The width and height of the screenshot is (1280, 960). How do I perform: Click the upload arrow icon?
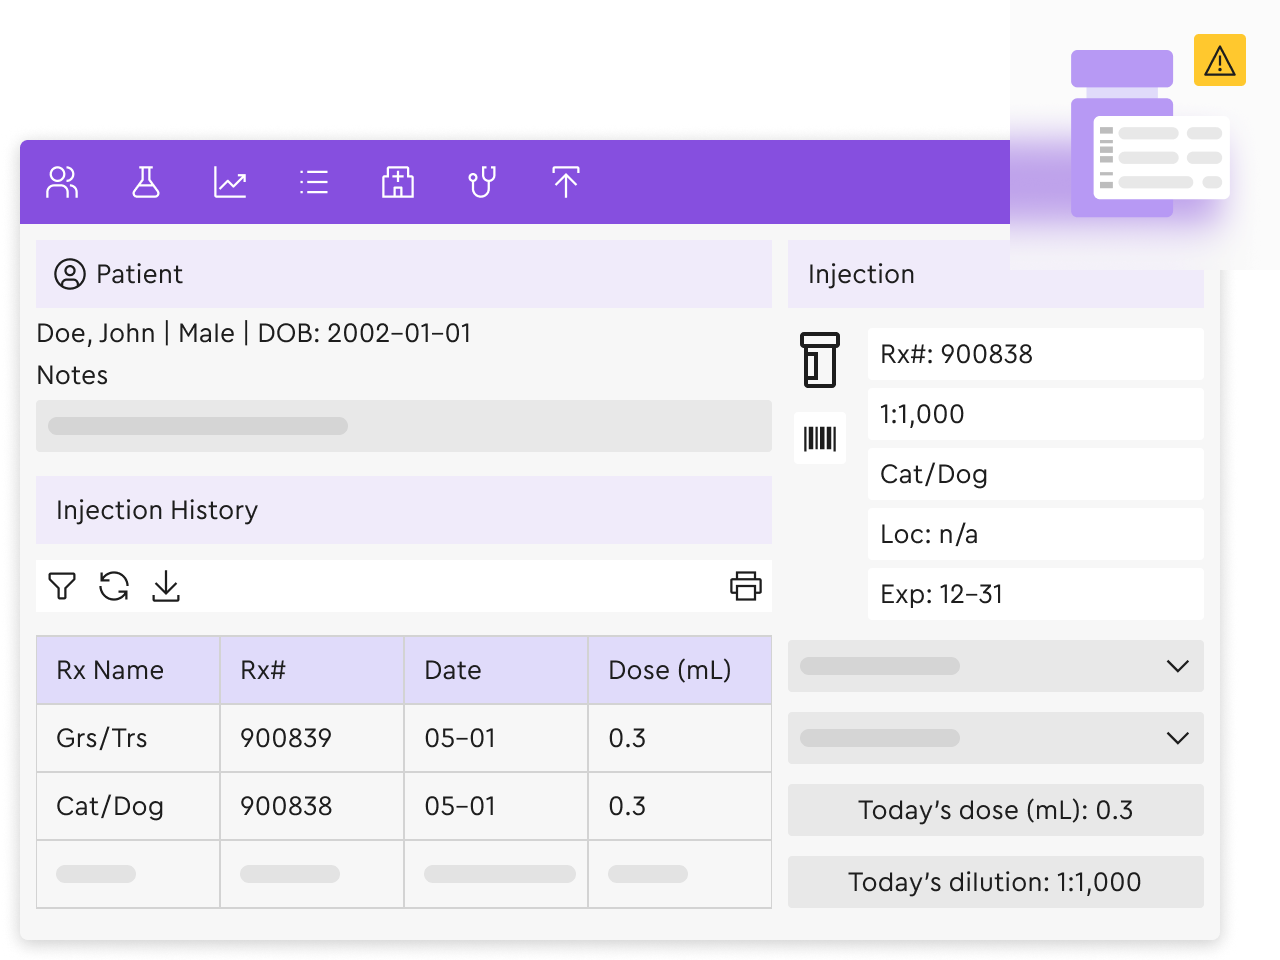[x=566, y=182]
